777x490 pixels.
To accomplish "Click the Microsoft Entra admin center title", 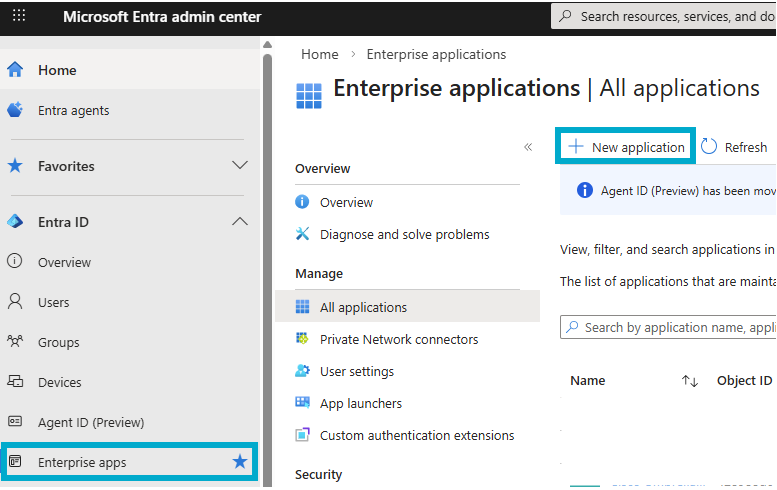I will pyautogui.click(x=162, y=16).
